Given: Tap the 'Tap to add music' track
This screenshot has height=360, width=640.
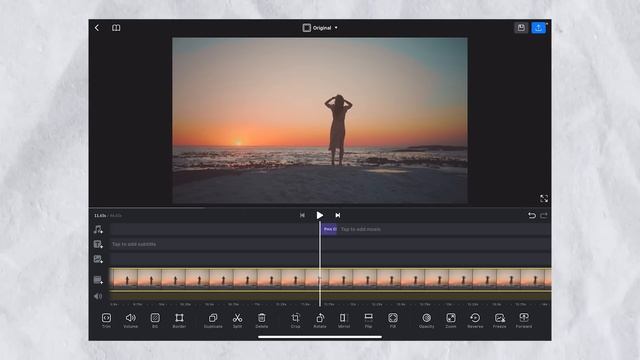Looking at the screenshot, I should pyautogui.click(x=360, y=229).
